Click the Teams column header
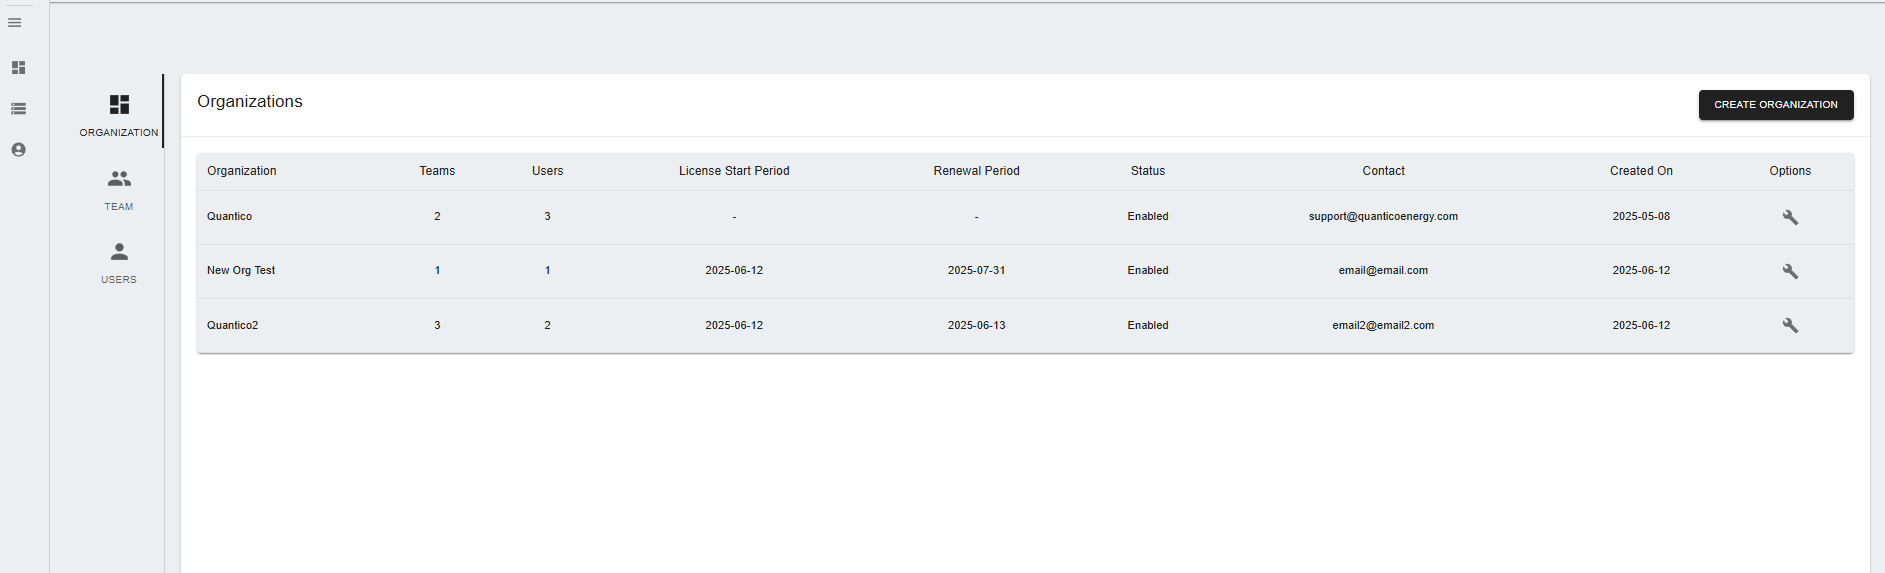This screenshot has width=1885, height=573. click(437, 171)
